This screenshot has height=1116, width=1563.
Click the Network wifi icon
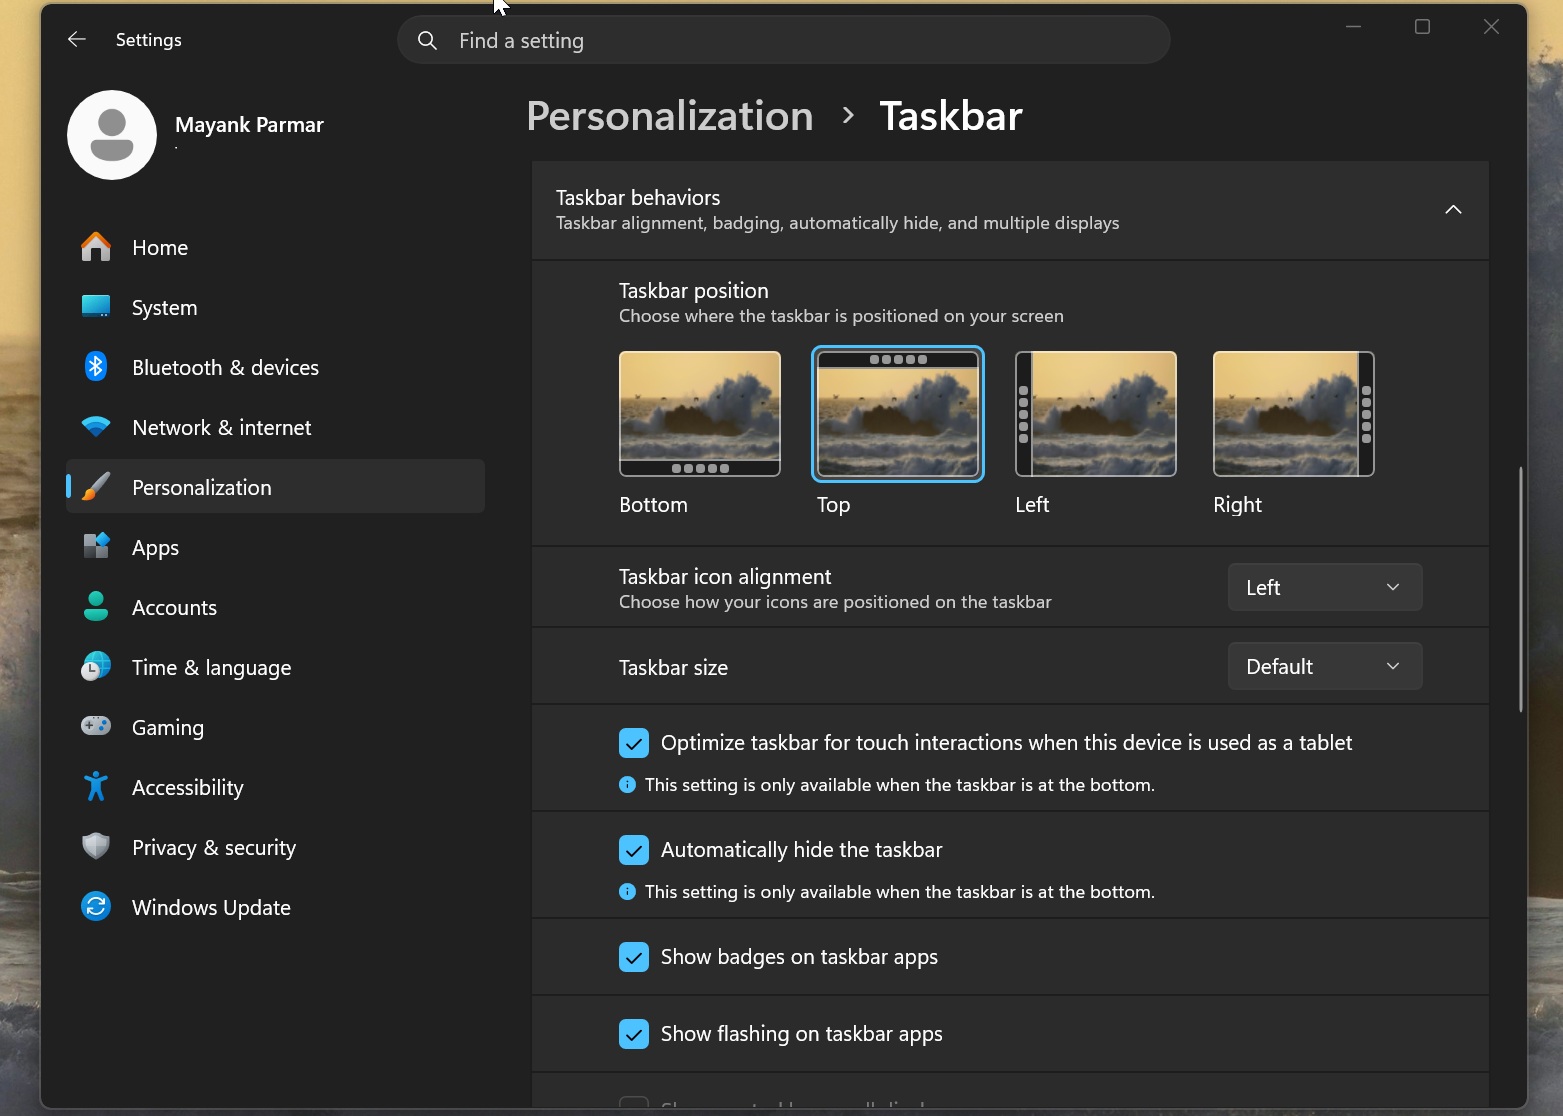(x=96, y=427)
